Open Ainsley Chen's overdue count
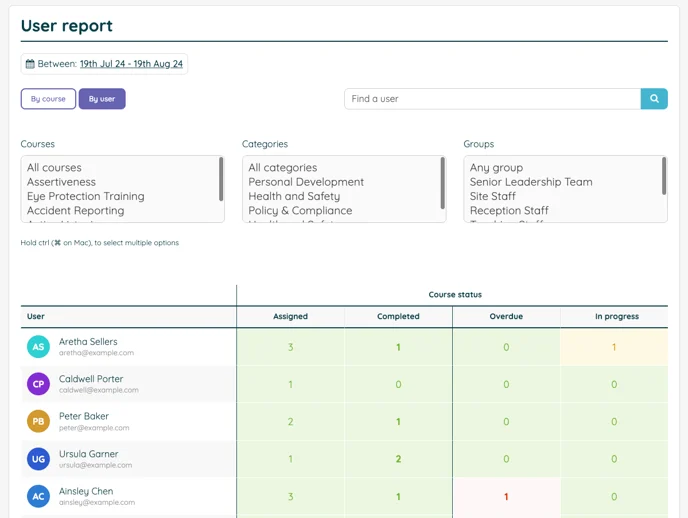Image resolution: width=688 pixels, height=518 pixels. 506,497
